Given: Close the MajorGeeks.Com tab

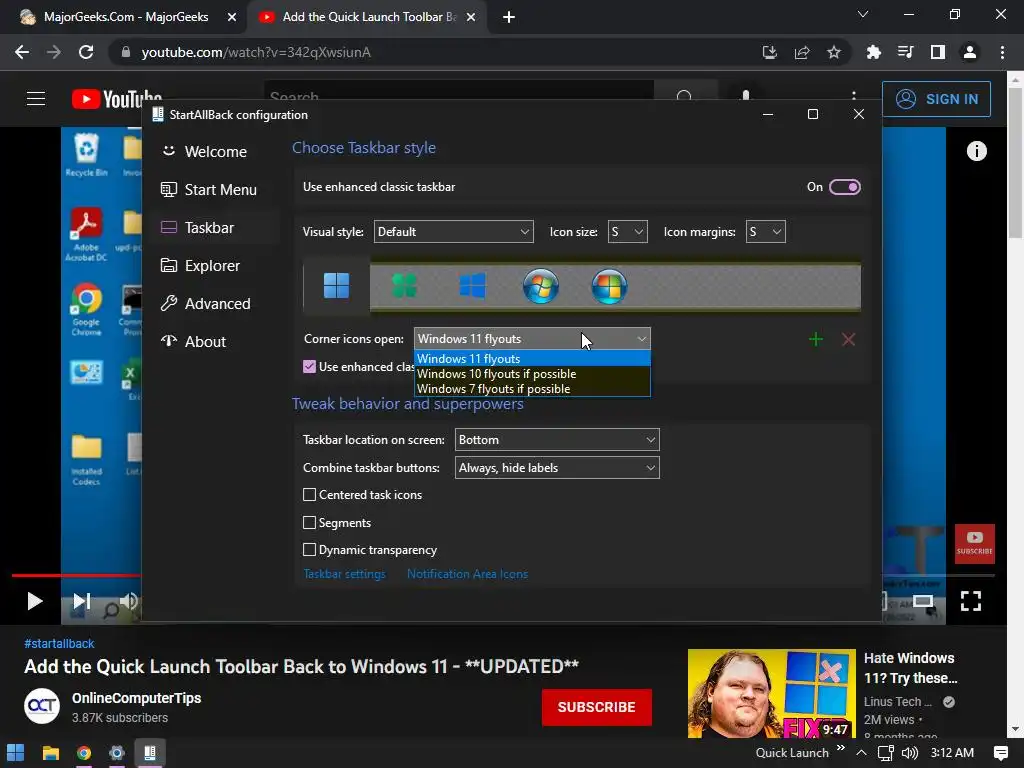Looking at the screenshot, I should pyautogui.click(x=232, y=17).
